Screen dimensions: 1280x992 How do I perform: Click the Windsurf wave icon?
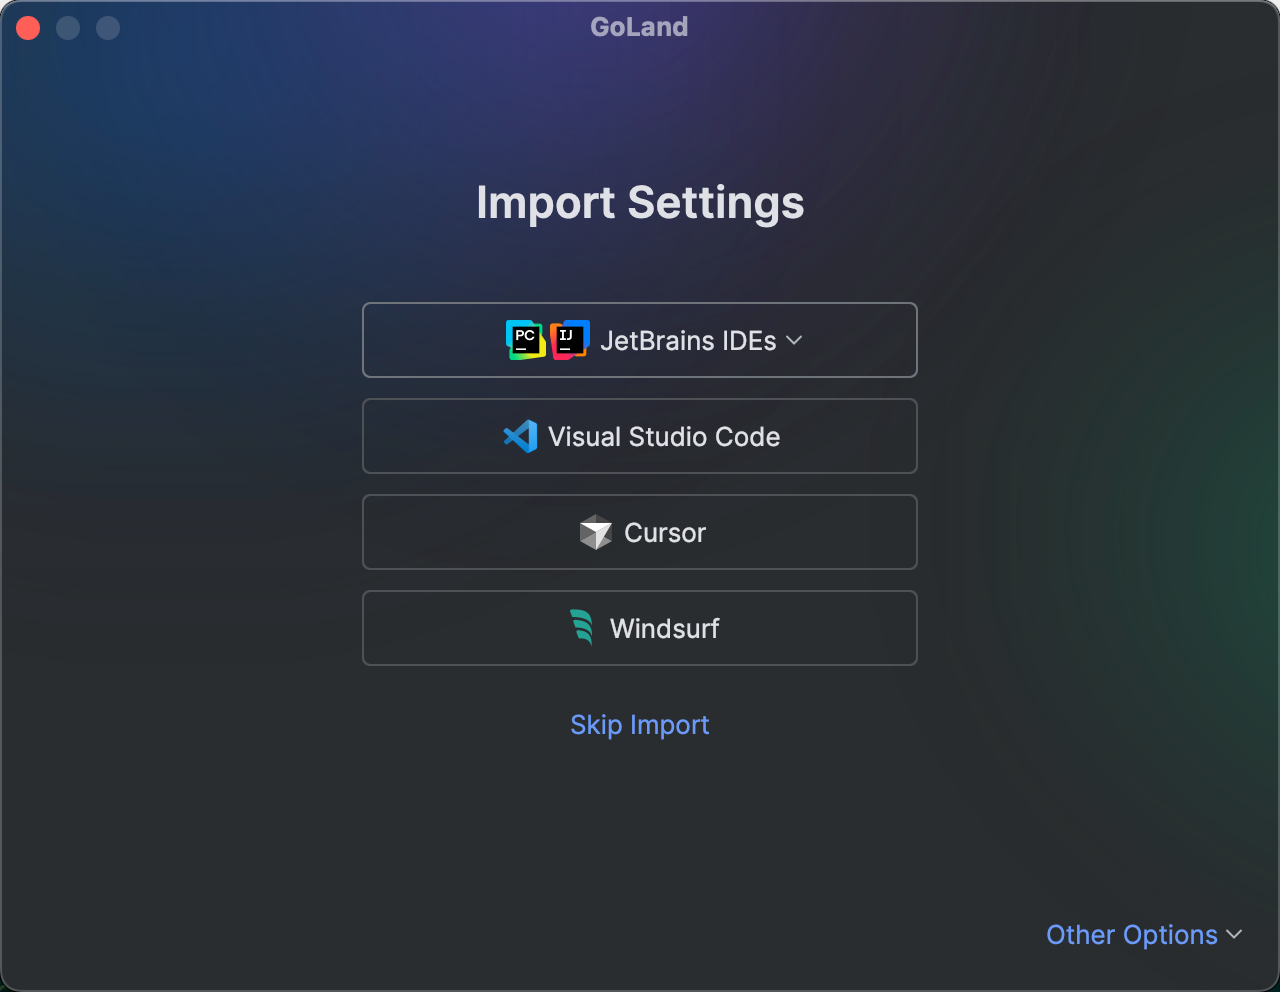[583, 628]
